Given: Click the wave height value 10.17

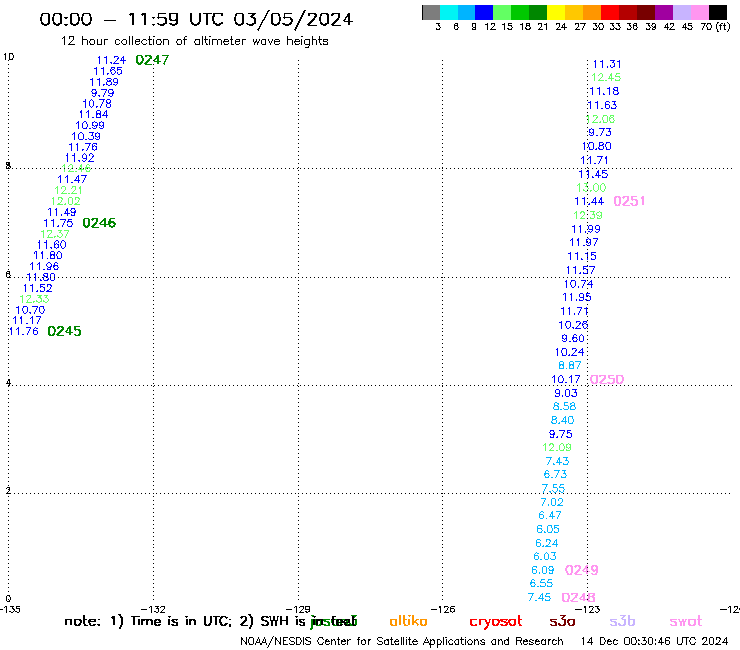Looking at the screenshot, I should tap(566, 380).
